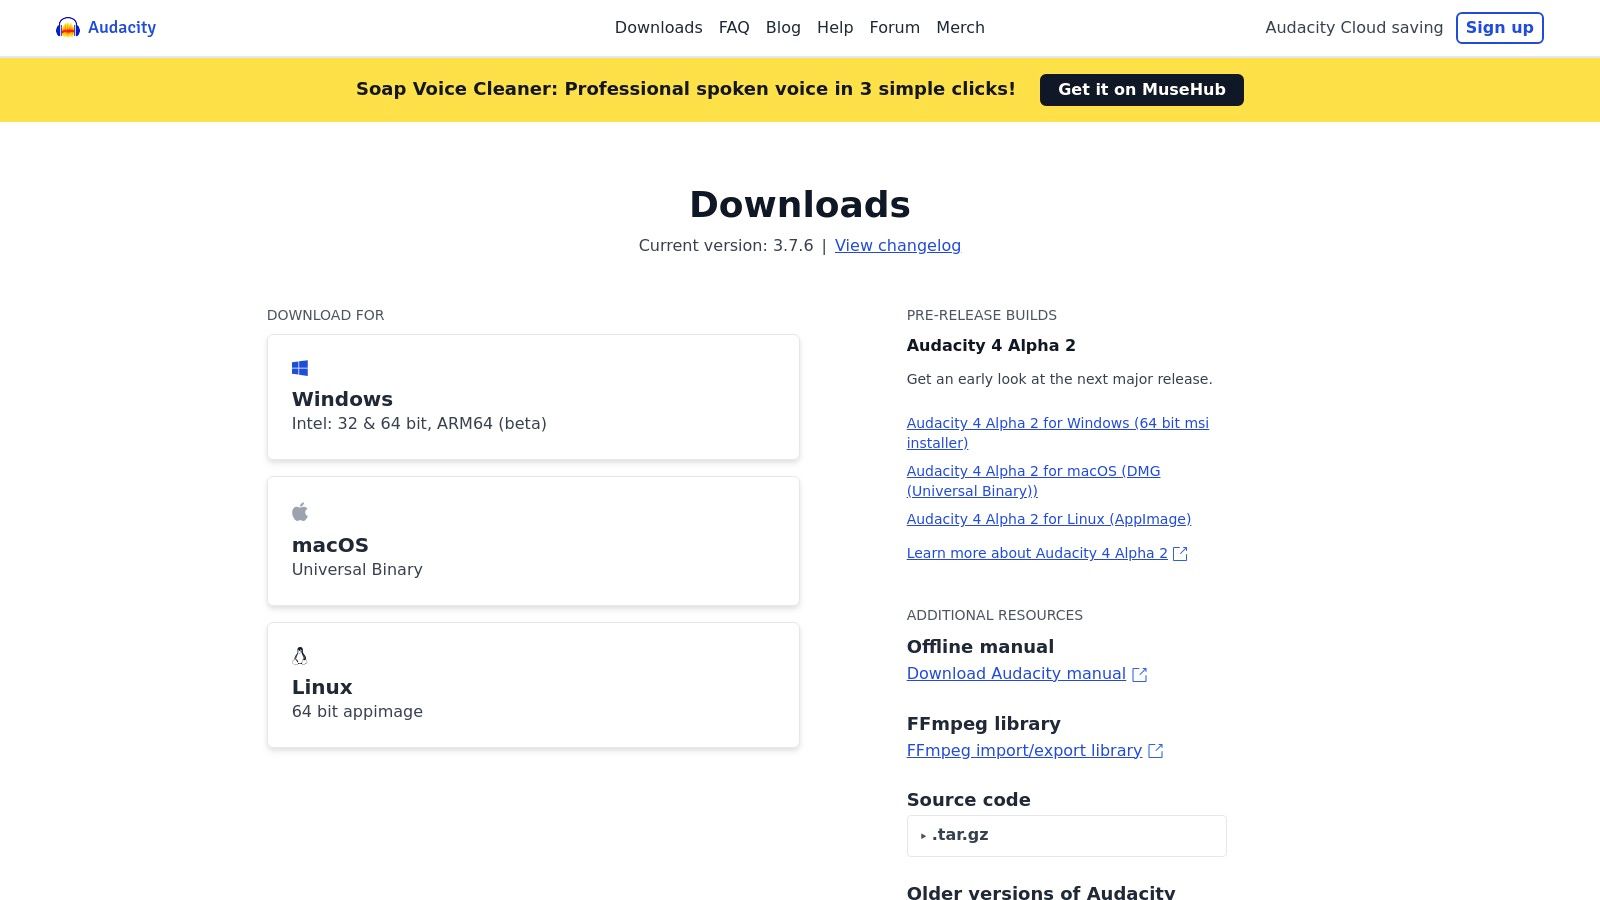Download Audacity 4 Alpha 2 for Windows

click(1057, 433)
